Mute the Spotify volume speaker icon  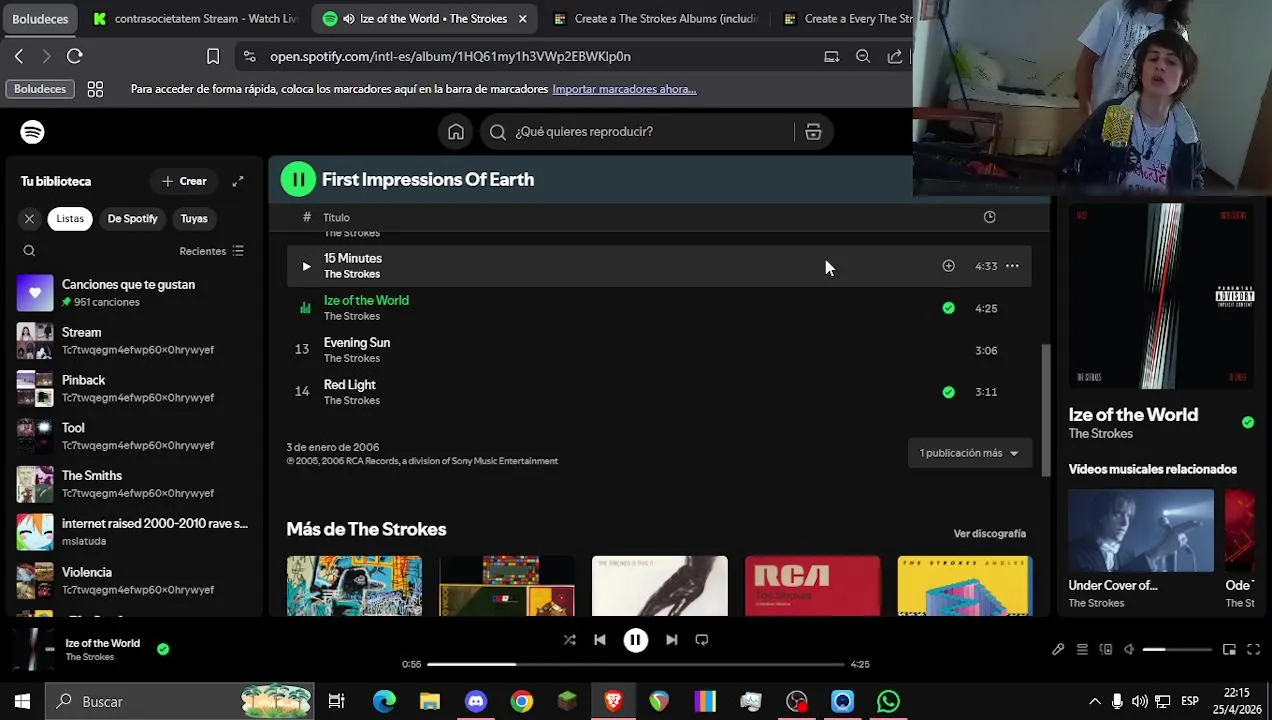[x=1129, y=650]
